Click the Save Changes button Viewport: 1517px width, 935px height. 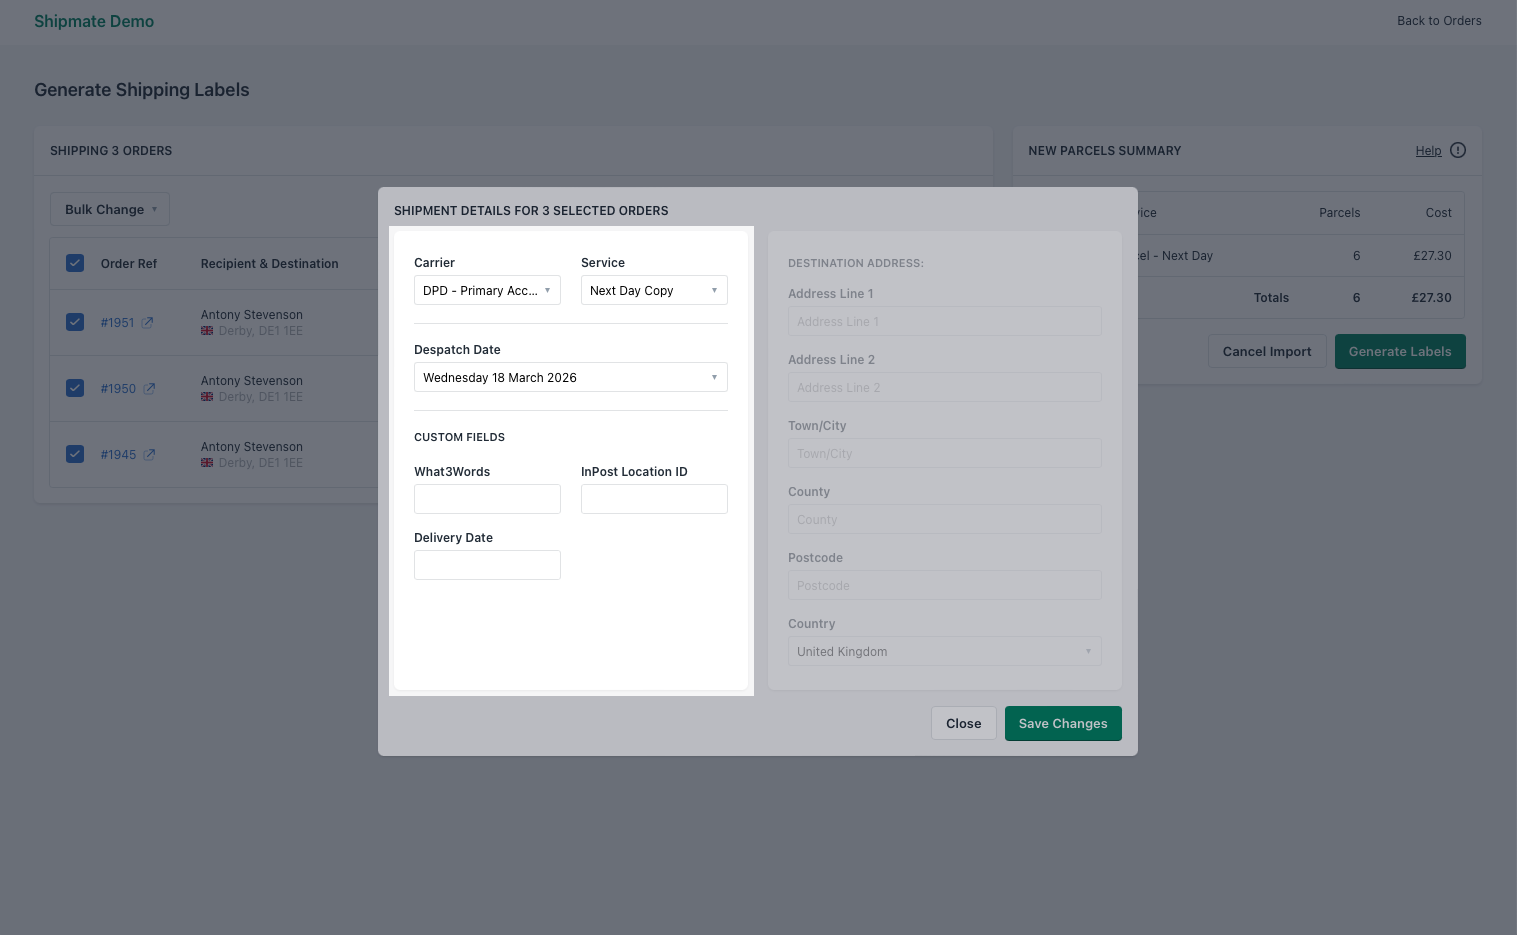pyautogui.click(x=1063, y=723)
